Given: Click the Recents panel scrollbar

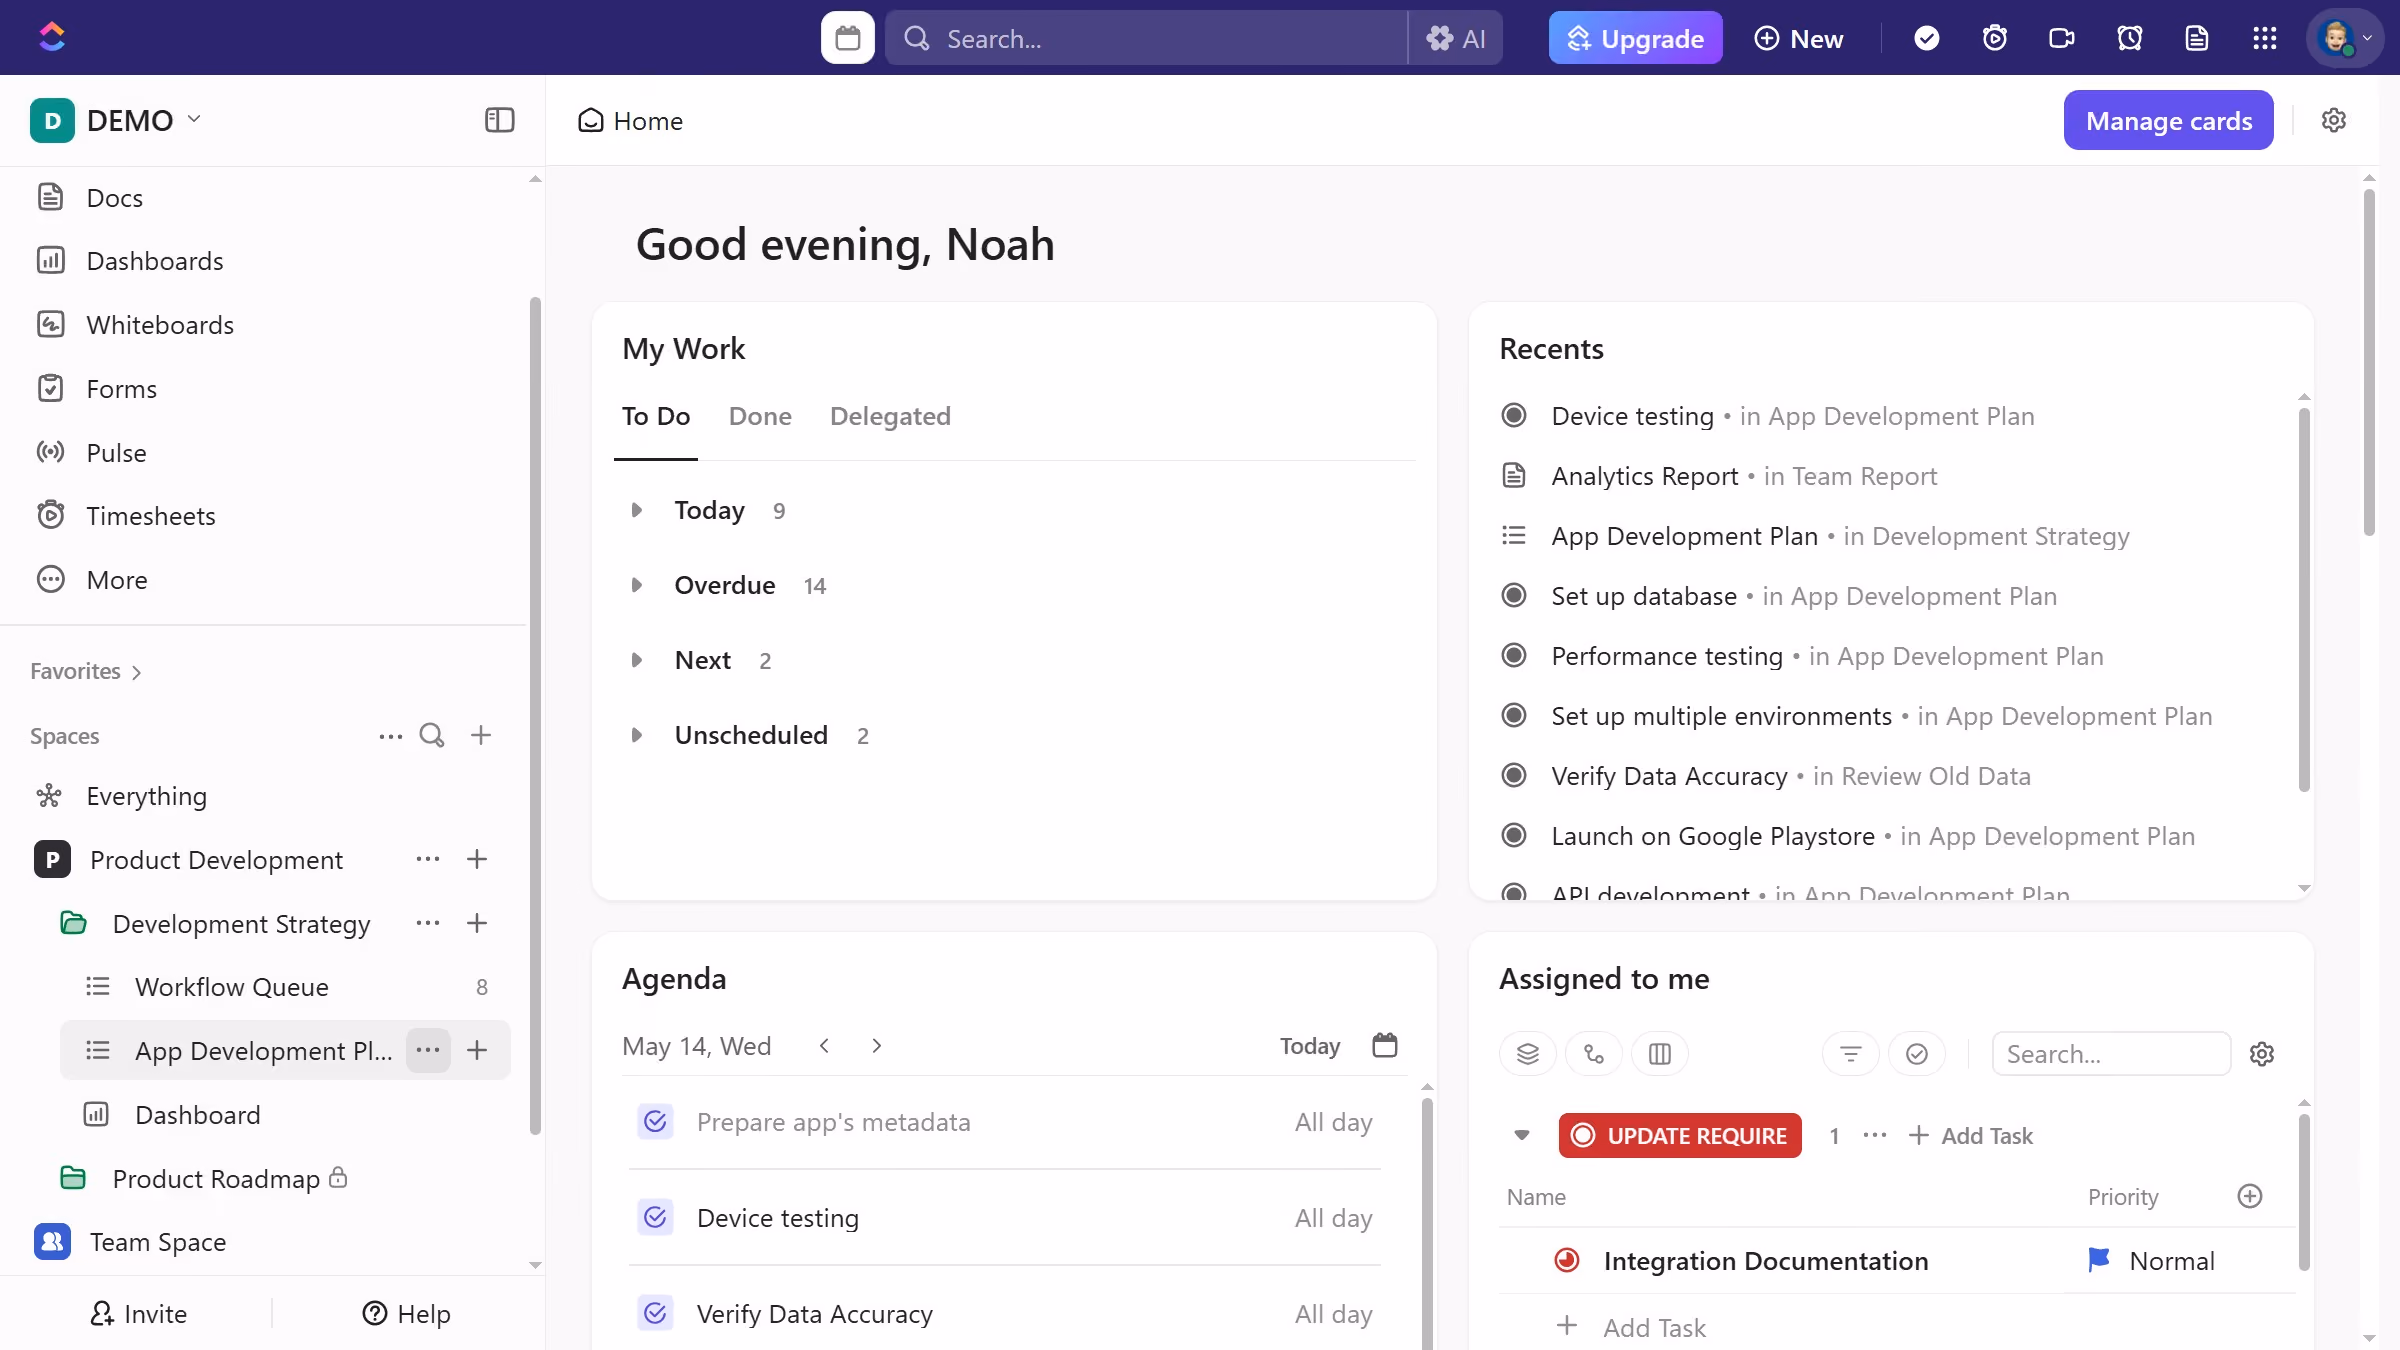Looking at the screenshot, I should pyautogui.click(x=2304, y=600).
